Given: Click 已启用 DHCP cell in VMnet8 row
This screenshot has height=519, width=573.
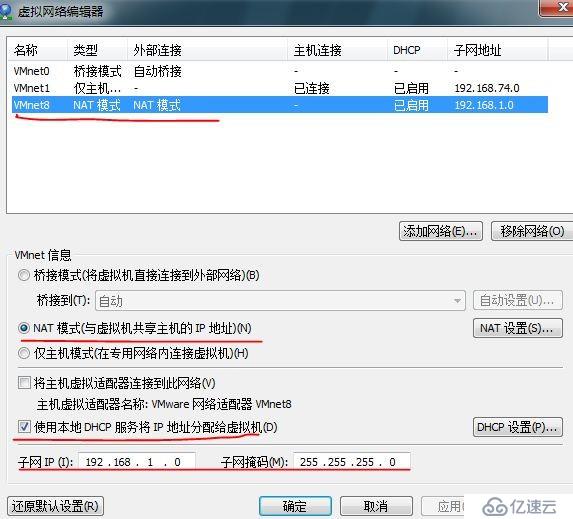Looking at the screenshot, I should point(411,105).
